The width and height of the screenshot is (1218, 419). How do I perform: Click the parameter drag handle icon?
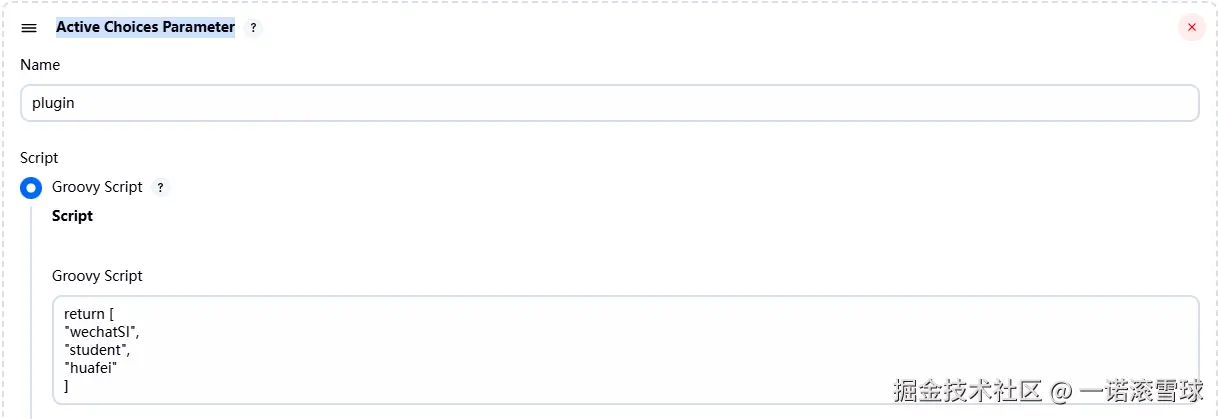tap(29, 28)
